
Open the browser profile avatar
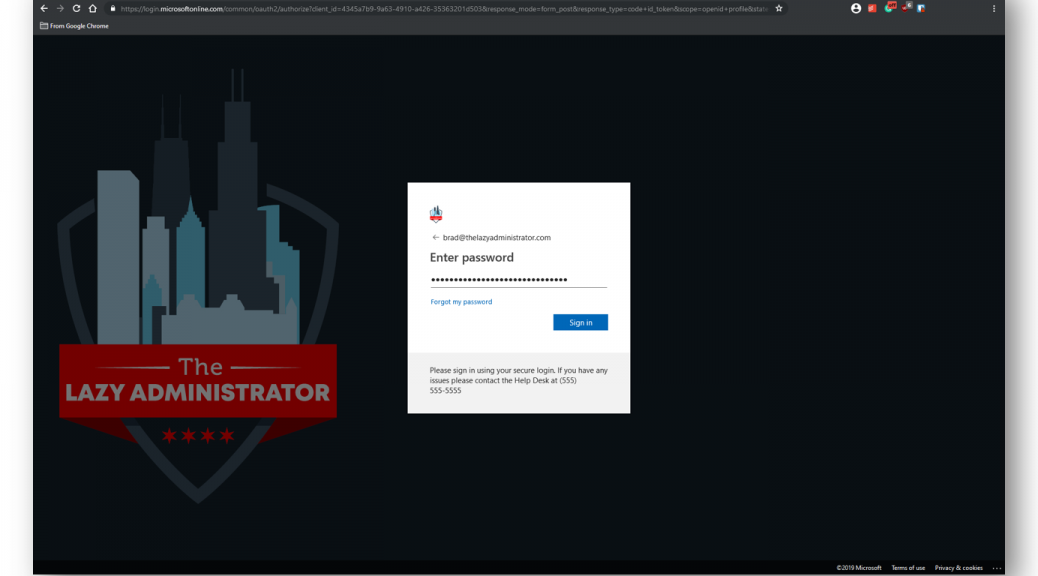[x=855, y=9]
